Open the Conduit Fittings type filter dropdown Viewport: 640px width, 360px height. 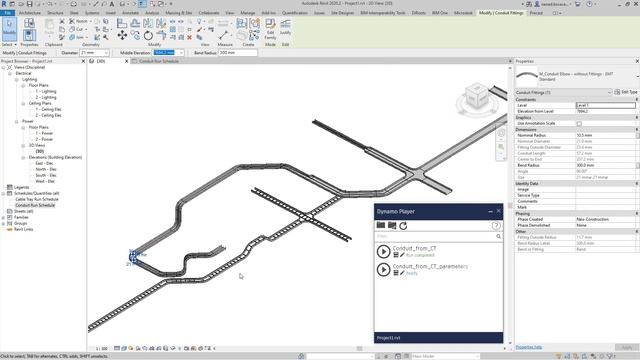[x=609, y=92]
